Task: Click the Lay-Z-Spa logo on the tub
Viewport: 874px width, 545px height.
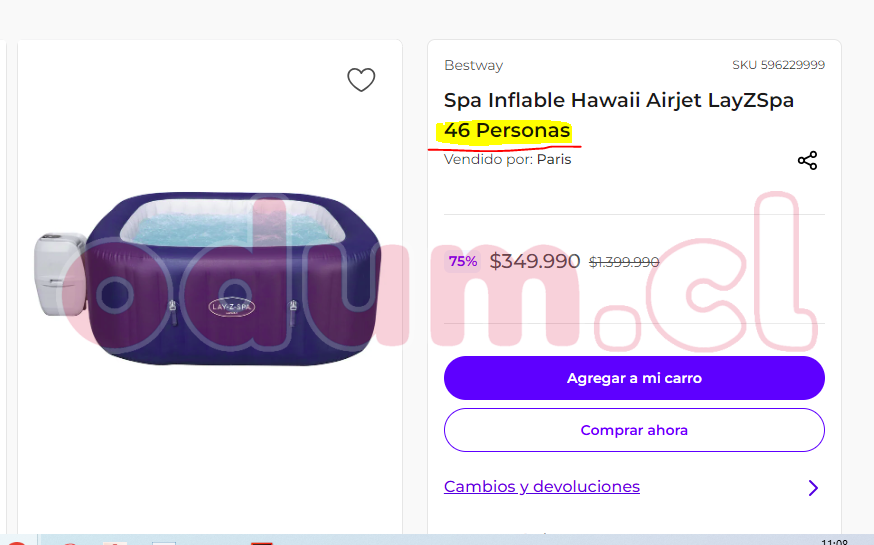Action: (x=231, y=305)
